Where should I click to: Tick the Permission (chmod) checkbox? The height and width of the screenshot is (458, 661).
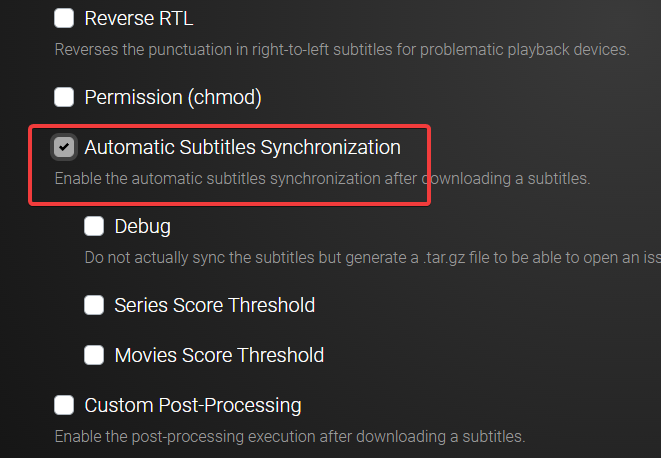coord(64,97)
